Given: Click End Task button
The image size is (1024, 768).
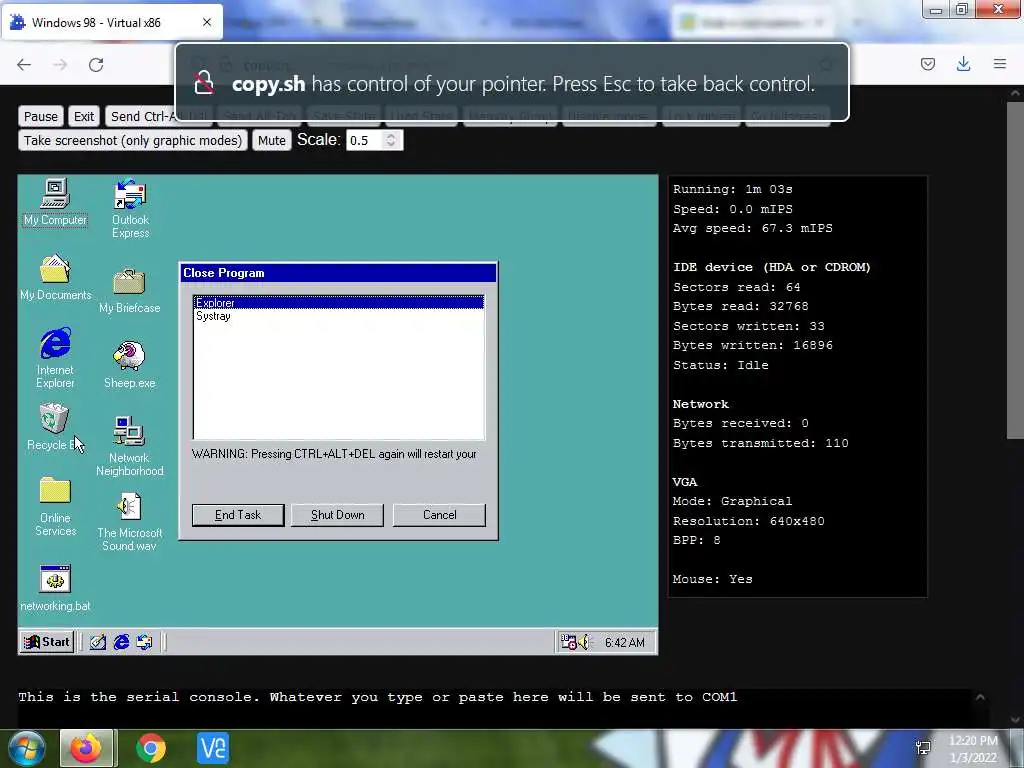Looking at the screenshot, I should 238,515.
